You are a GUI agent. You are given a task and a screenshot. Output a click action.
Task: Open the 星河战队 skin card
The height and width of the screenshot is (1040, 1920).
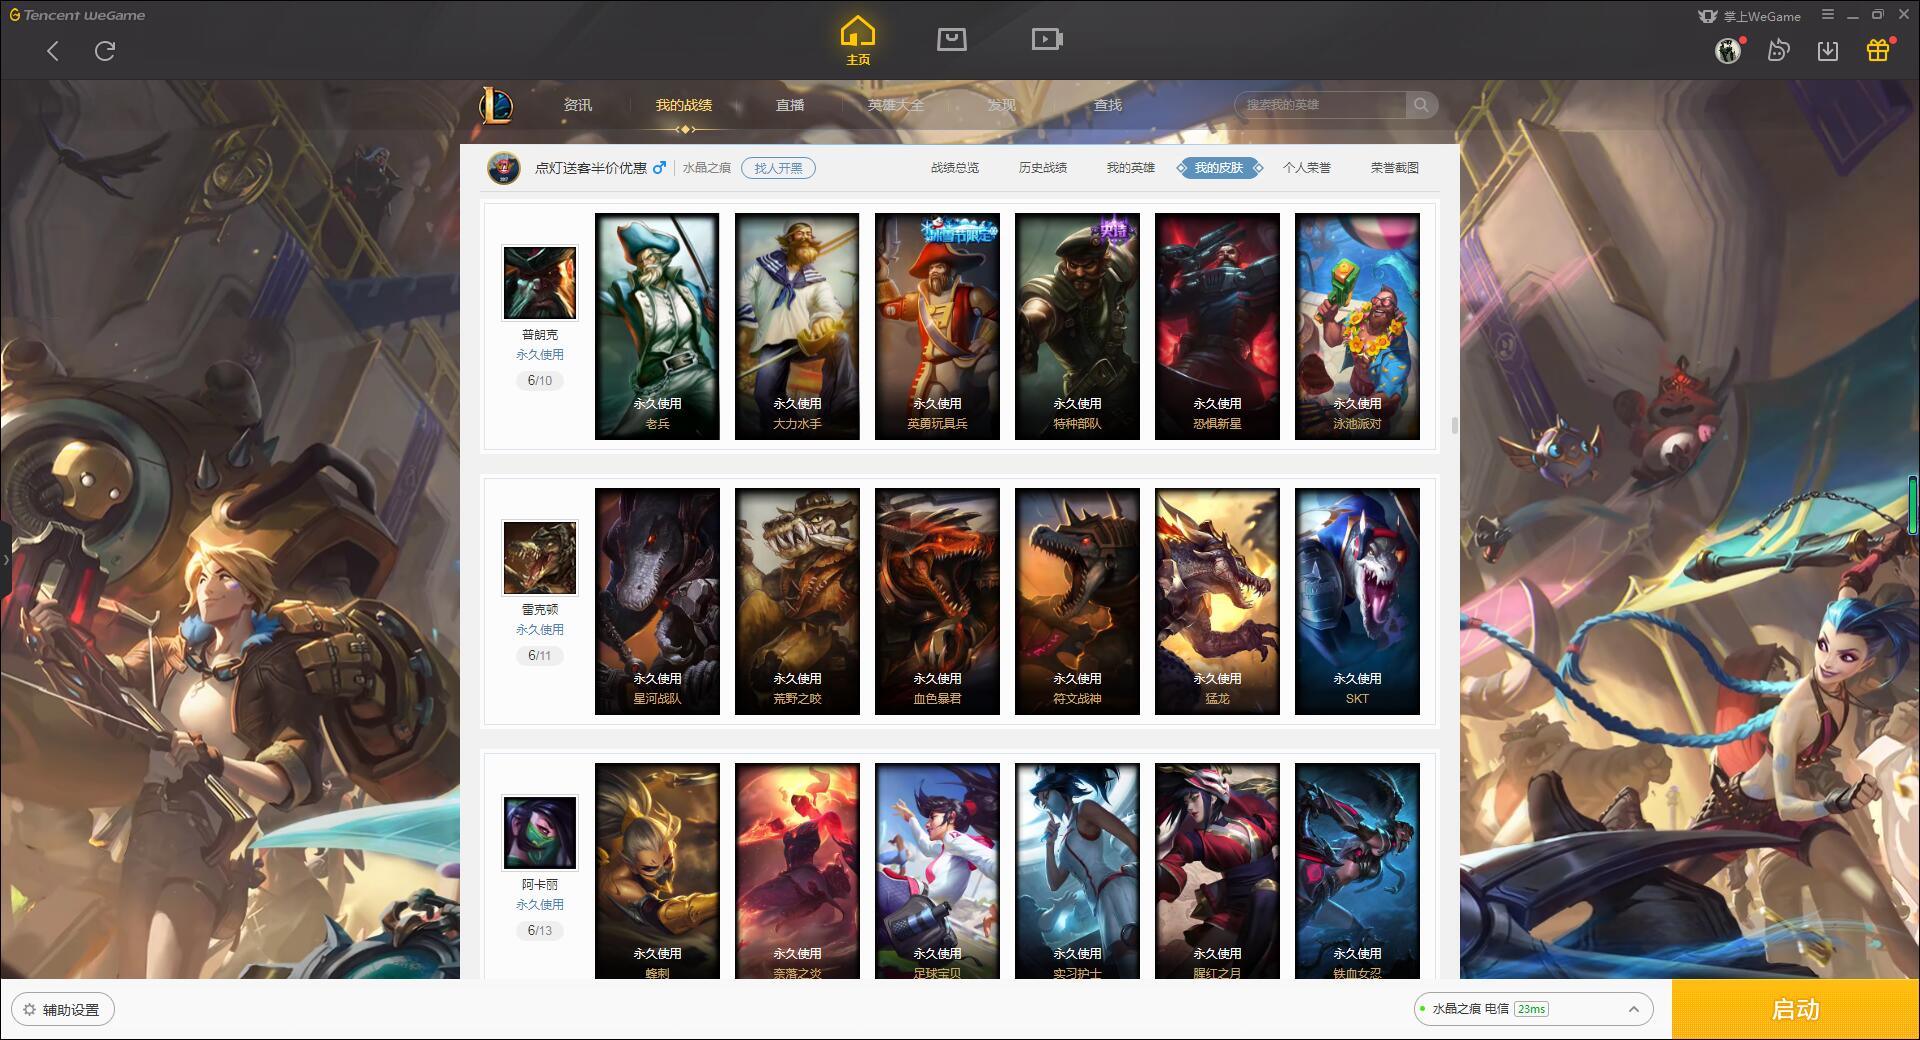point(657,601)
